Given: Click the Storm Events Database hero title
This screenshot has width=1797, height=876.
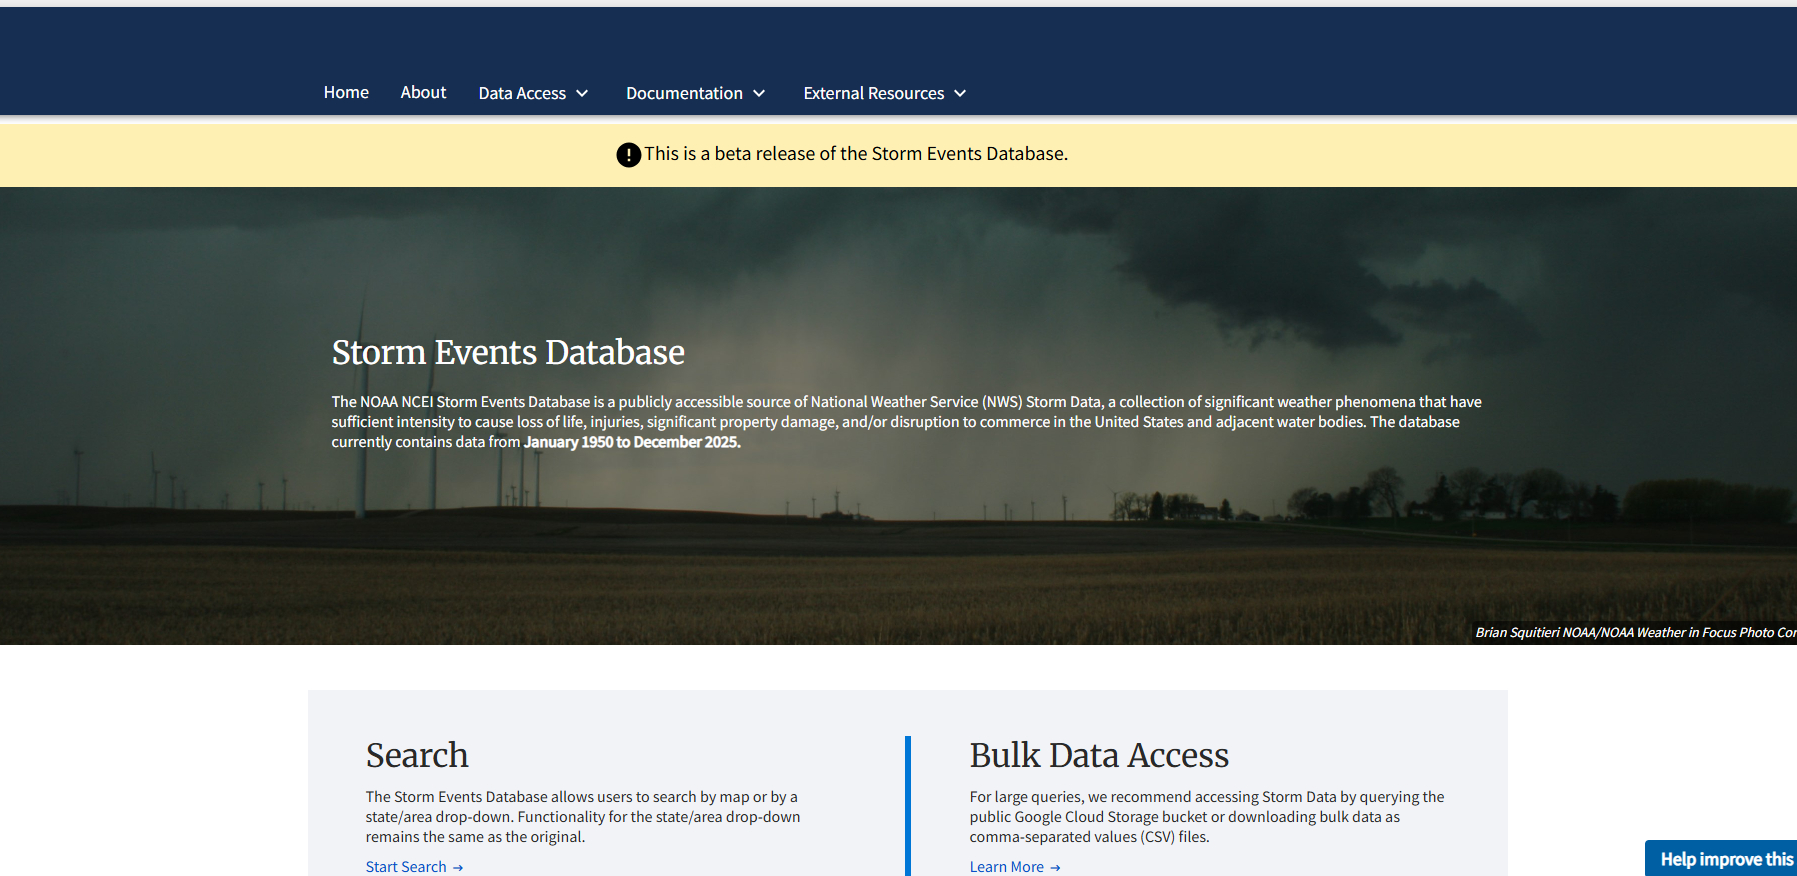Looking at the screenshot, I should [x=508, y=352].
